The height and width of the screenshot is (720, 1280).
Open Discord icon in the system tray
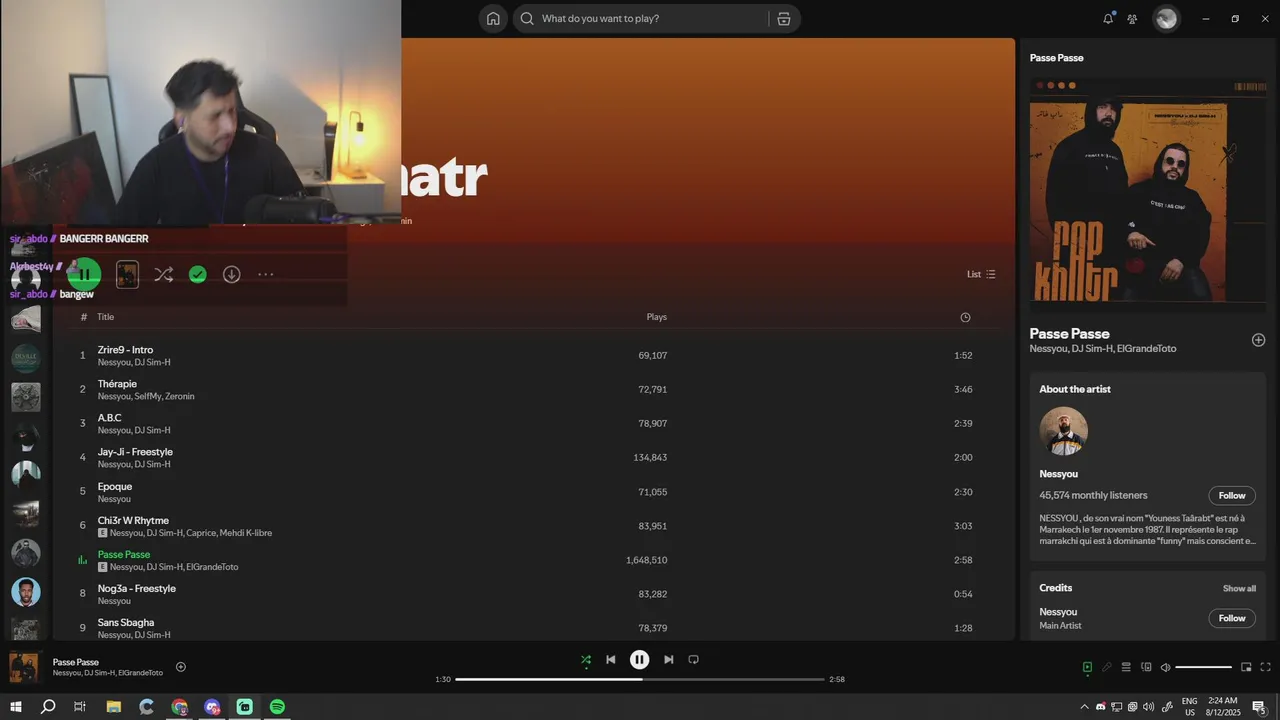click(1101, 707)
